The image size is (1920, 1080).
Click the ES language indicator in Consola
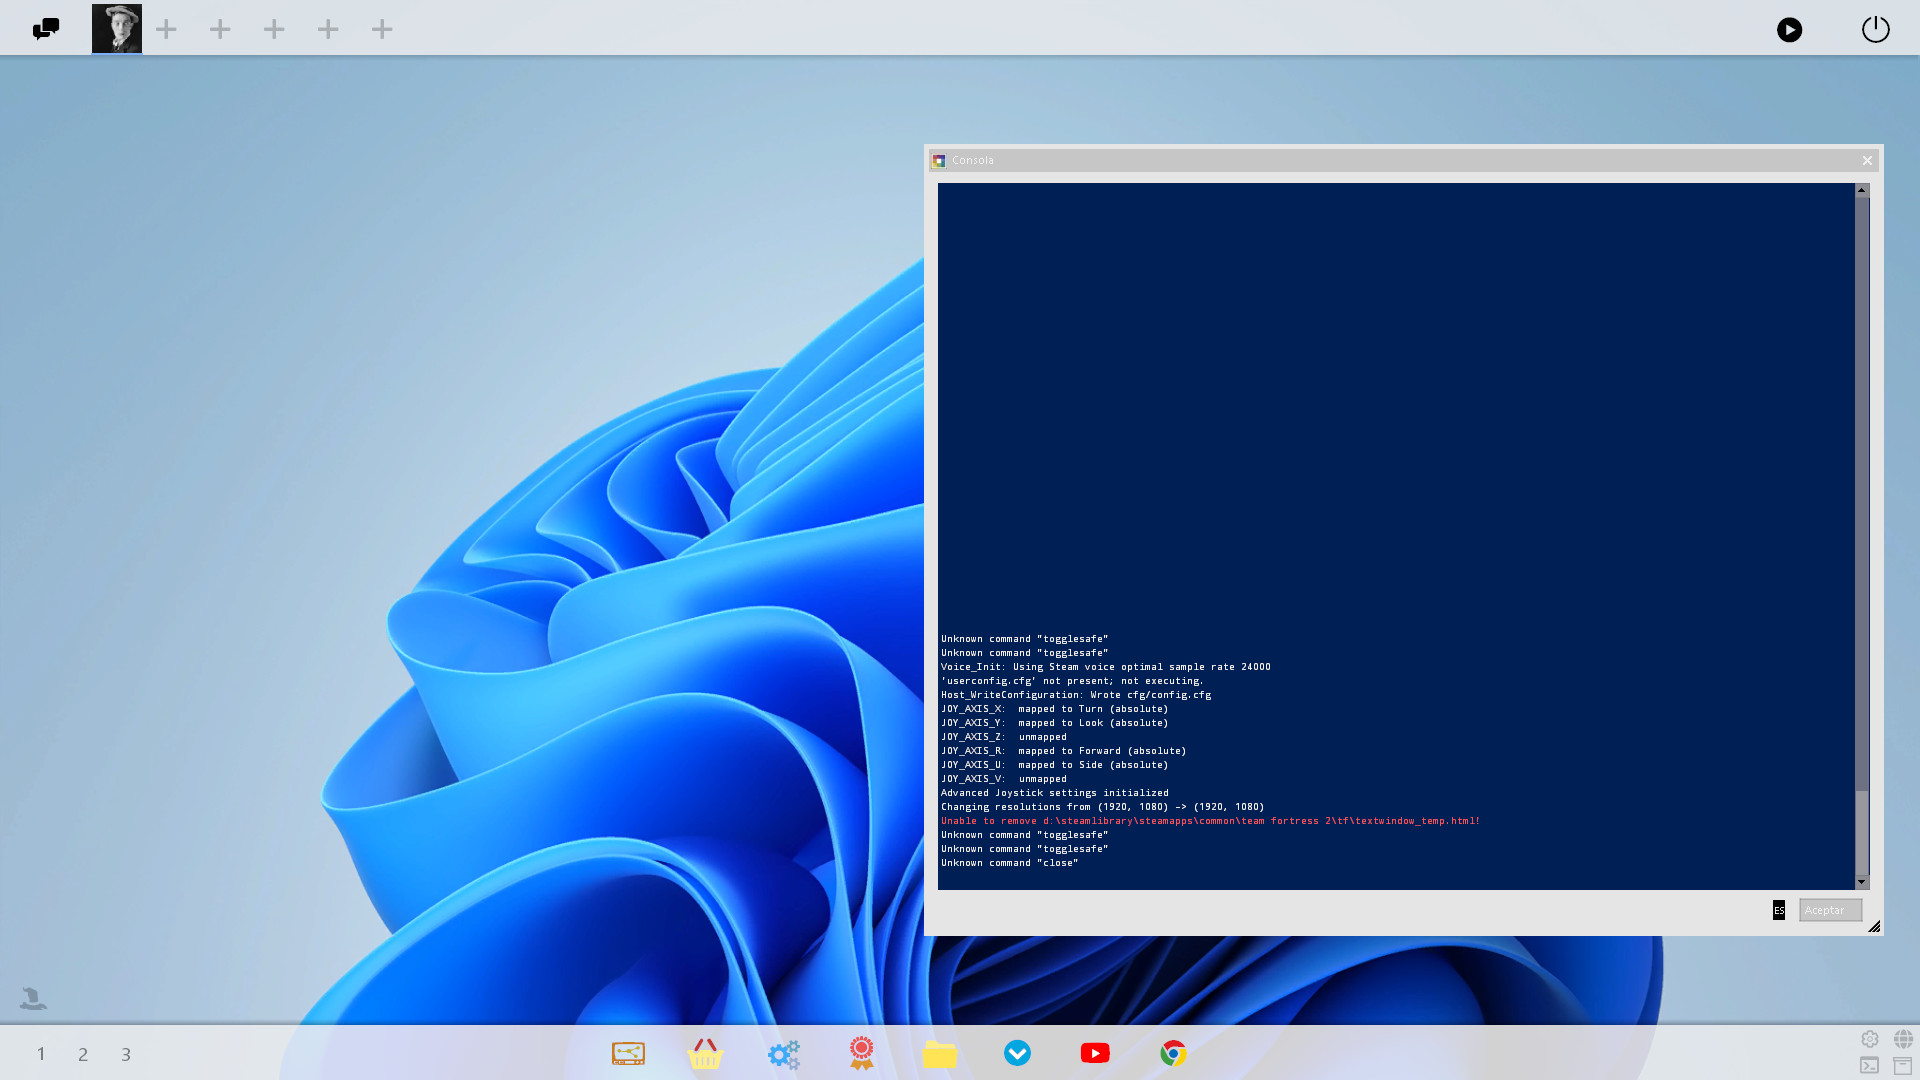tap(1779, 910)
